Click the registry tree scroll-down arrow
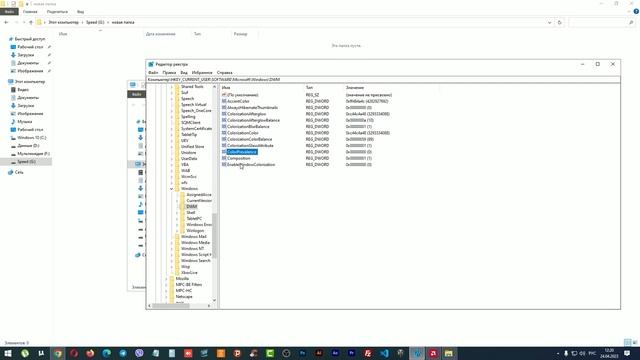The width and height of the screenshot is (640, 360). (214, 300)
